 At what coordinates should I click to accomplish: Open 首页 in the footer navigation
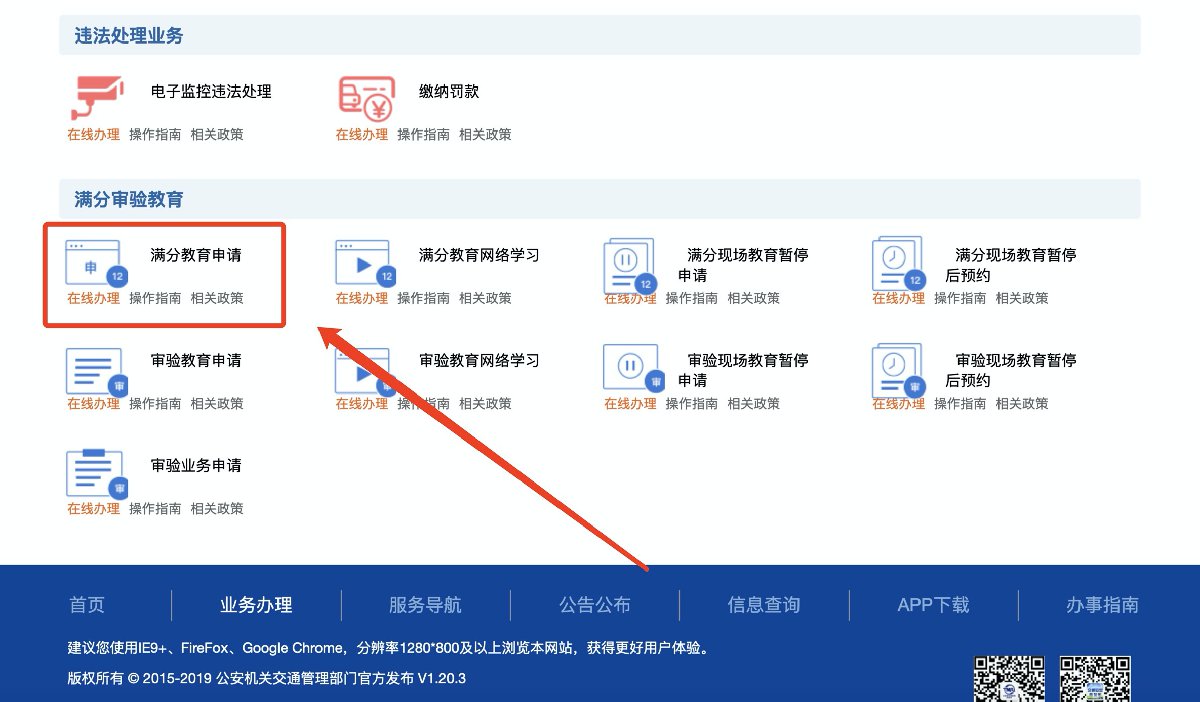pos(87,605)
